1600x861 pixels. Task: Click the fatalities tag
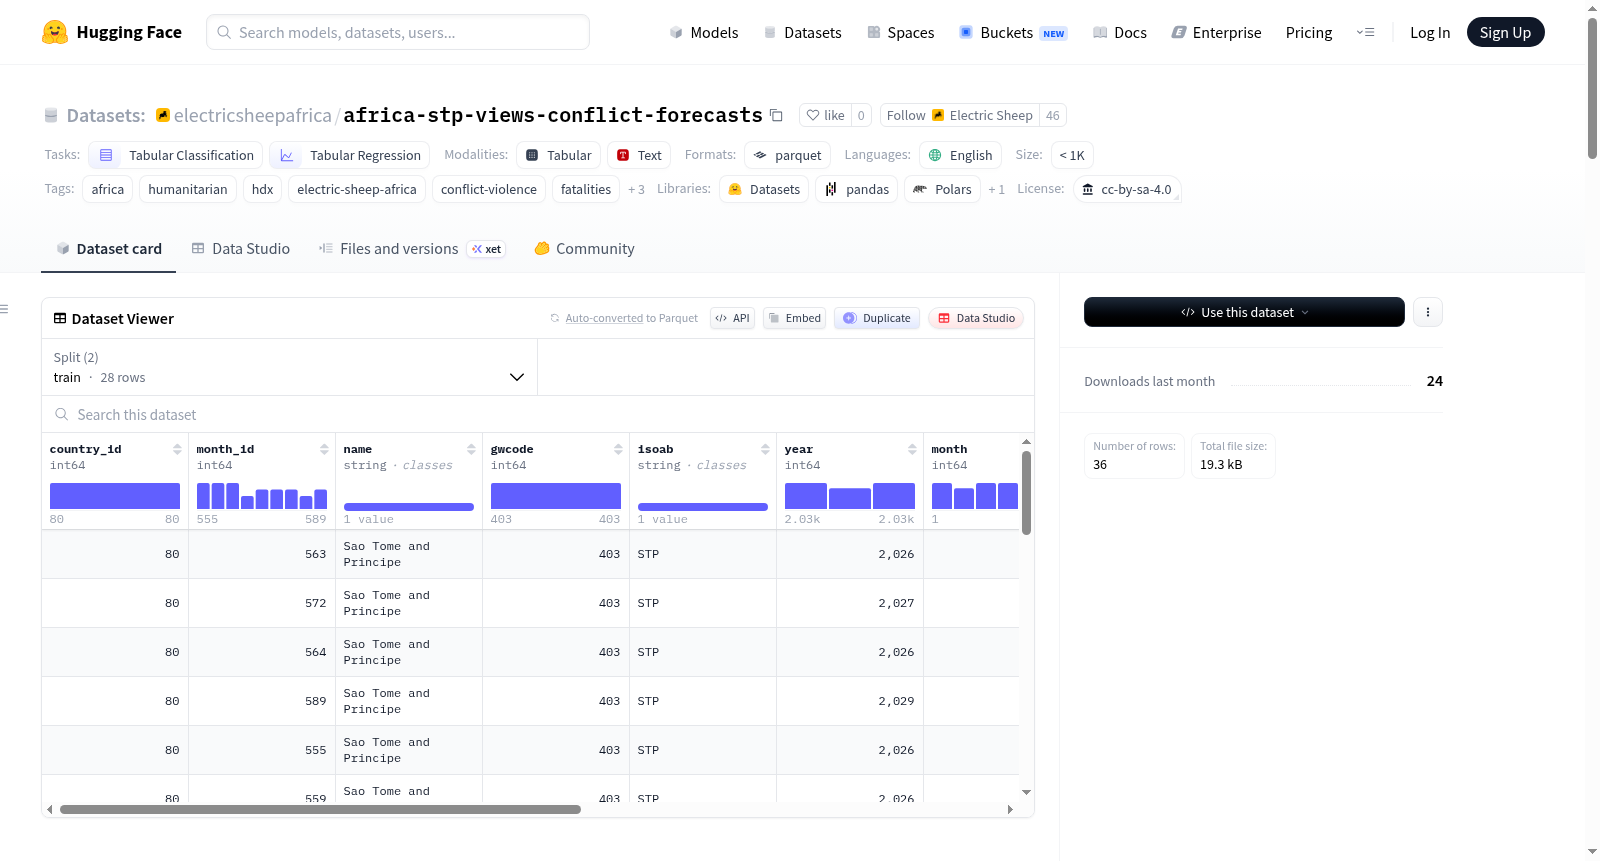click(x=586, y=189)
